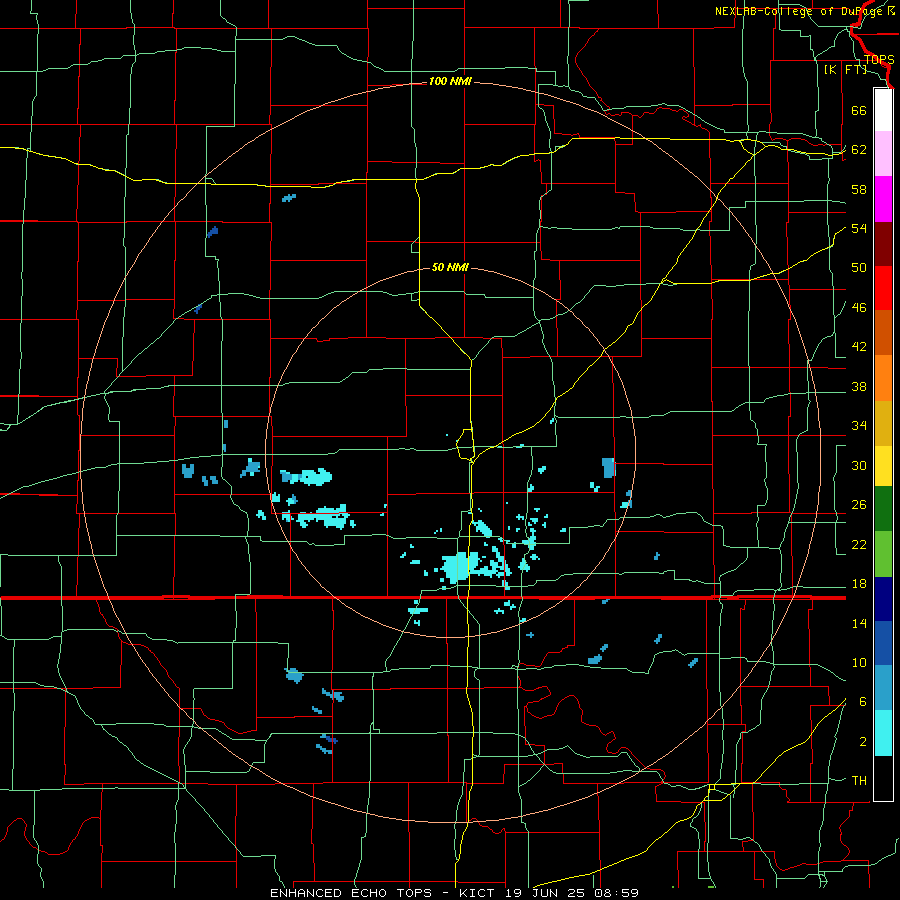Click the white swatch atop the tops legend
900x900 pixels.
(x=883, y=110)
